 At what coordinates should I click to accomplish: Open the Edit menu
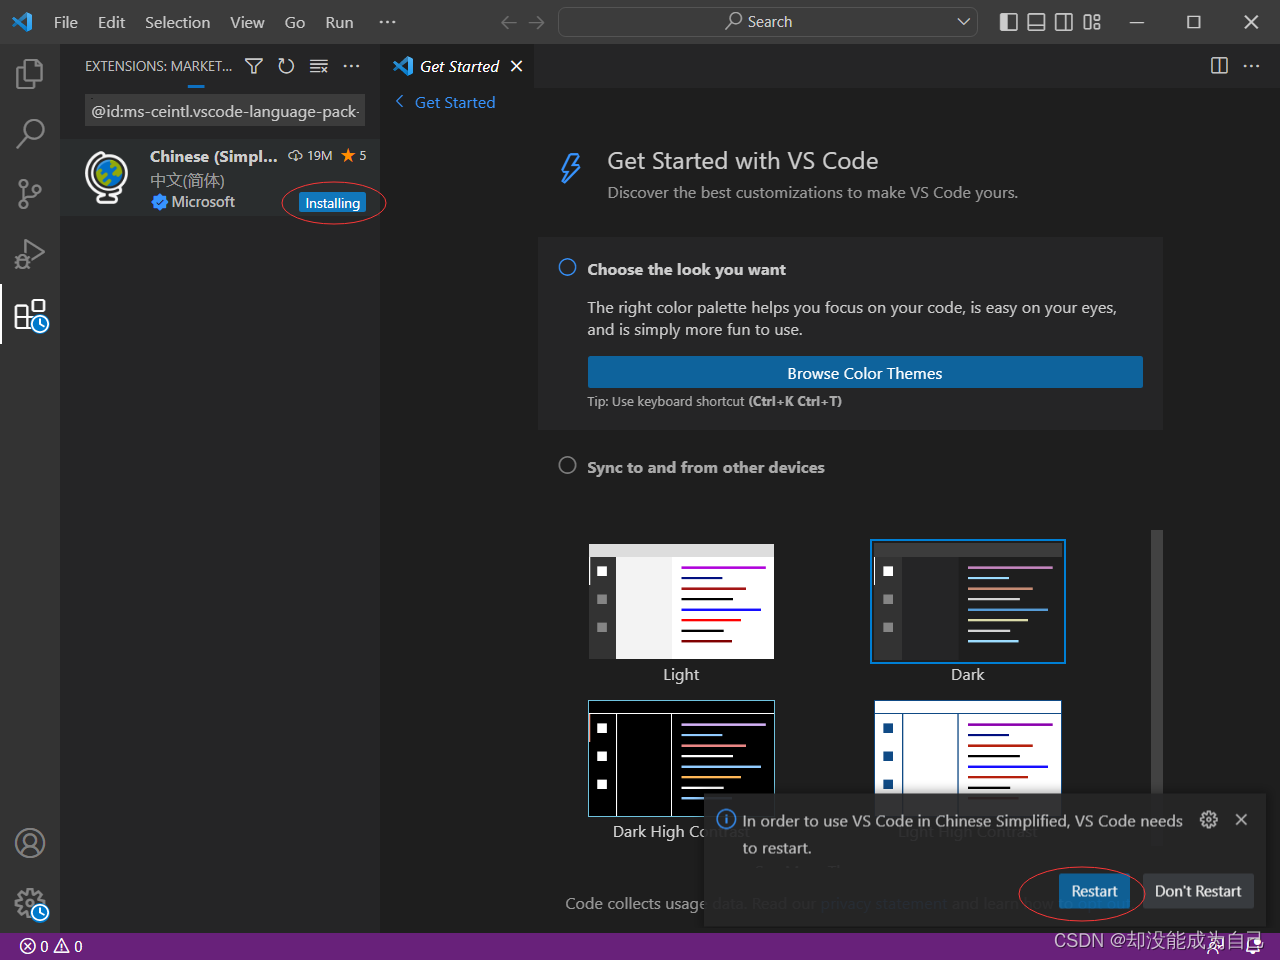point(111,22)
